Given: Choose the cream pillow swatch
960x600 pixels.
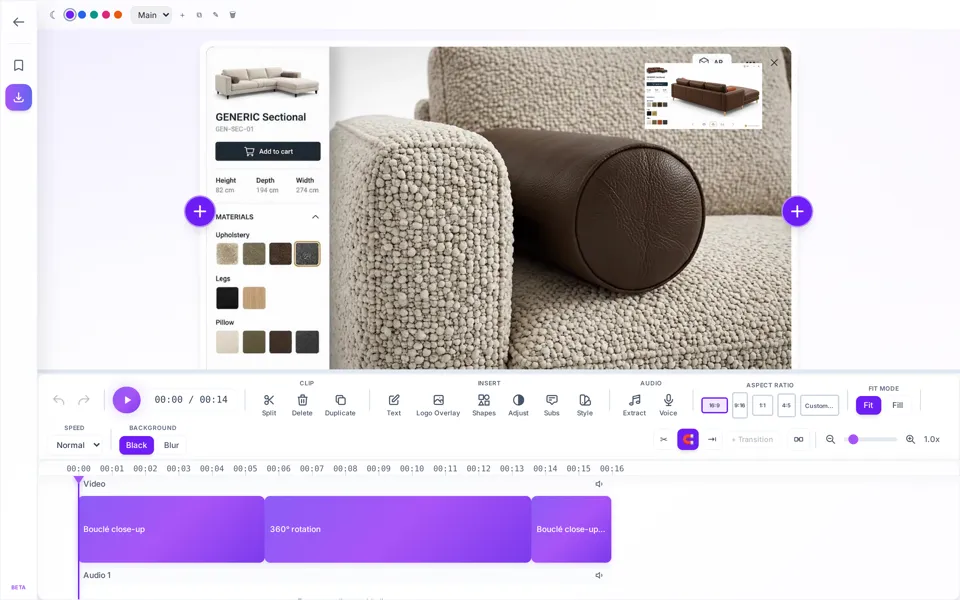Looking at the screenshot, I should (227, 342).
